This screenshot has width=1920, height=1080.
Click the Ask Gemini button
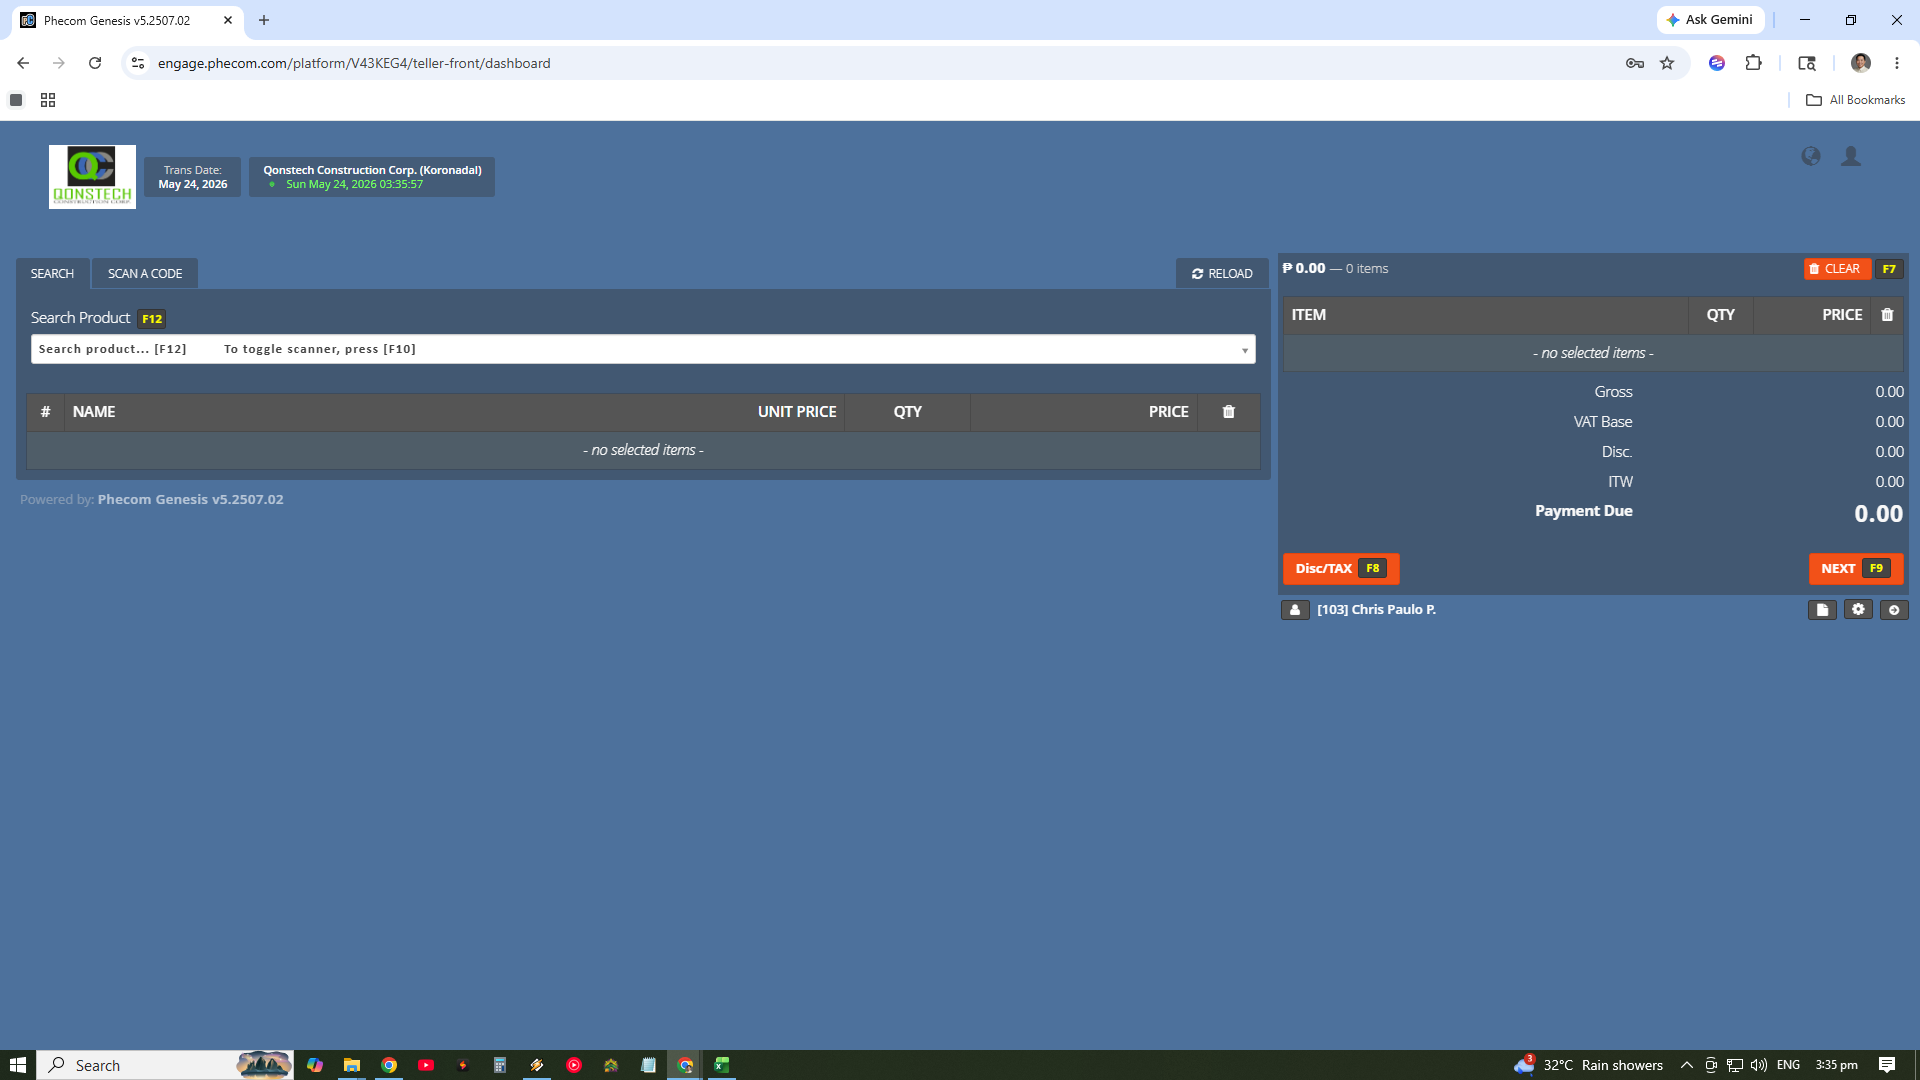point(1710,20)
